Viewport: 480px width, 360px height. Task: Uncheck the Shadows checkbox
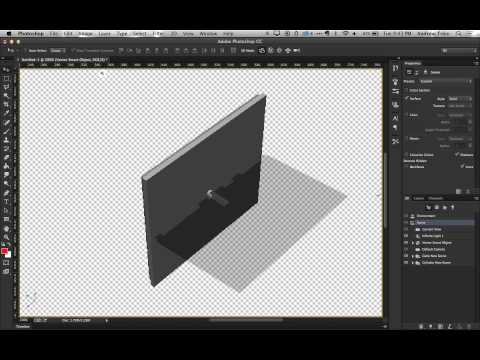(457, 155)
